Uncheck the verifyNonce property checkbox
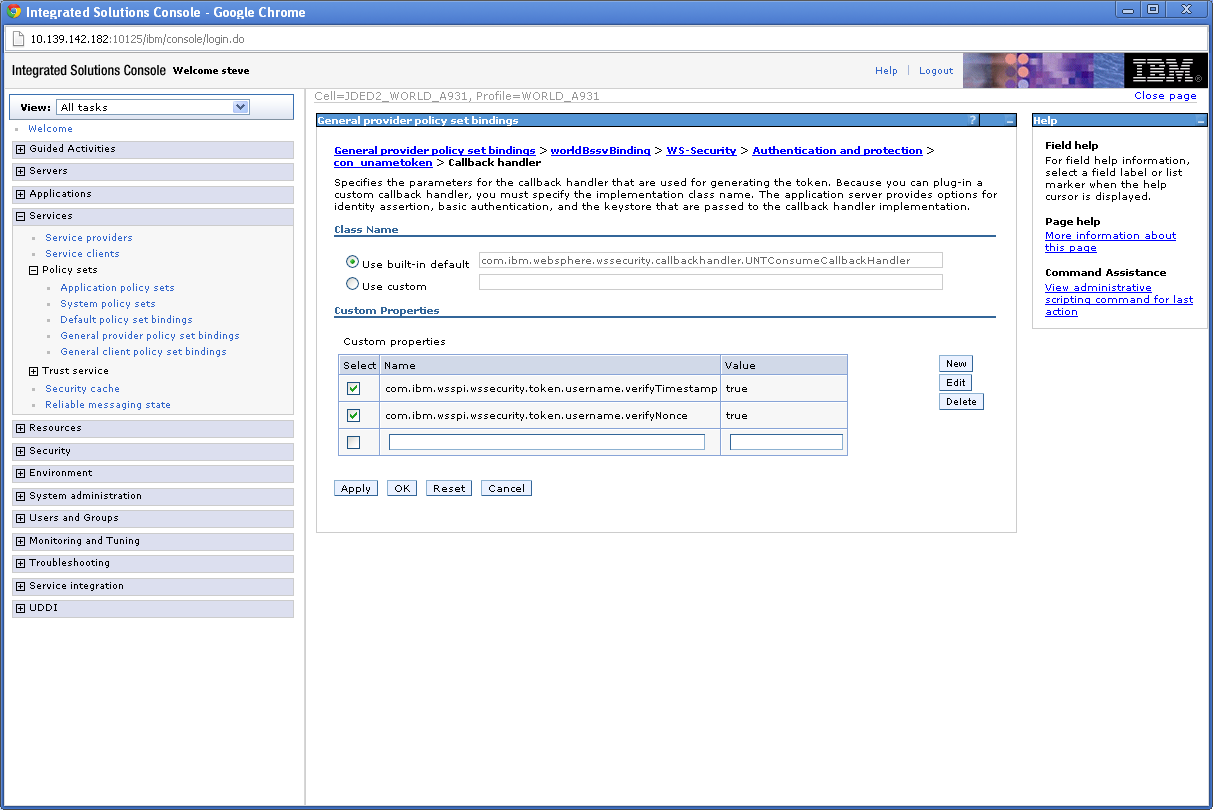Viewport: 1213px width, 810px height. 353,415
